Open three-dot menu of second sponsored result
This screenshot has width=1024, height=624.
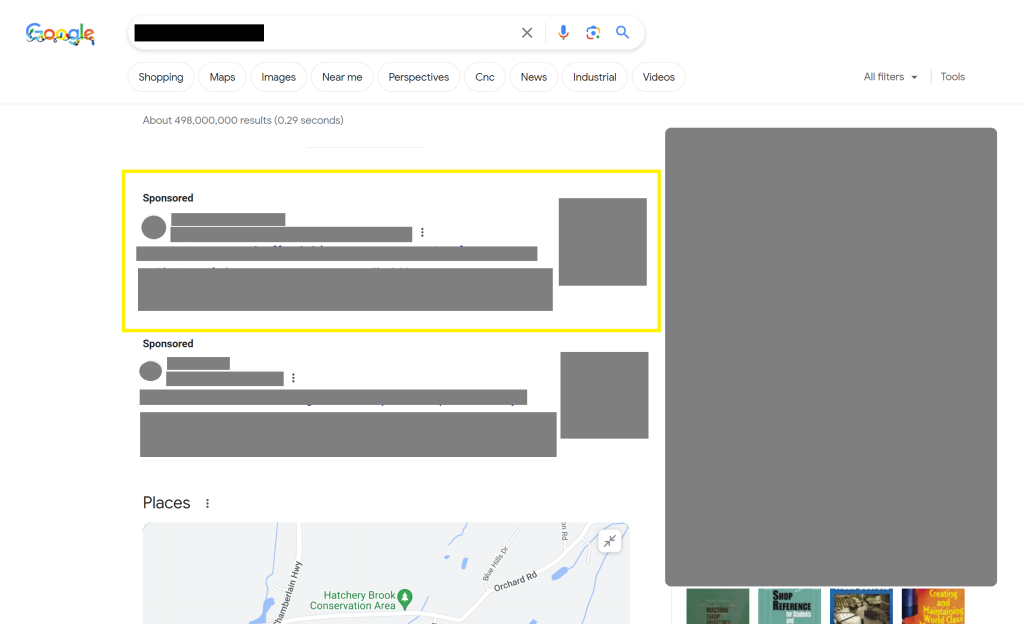pos(293,378)
